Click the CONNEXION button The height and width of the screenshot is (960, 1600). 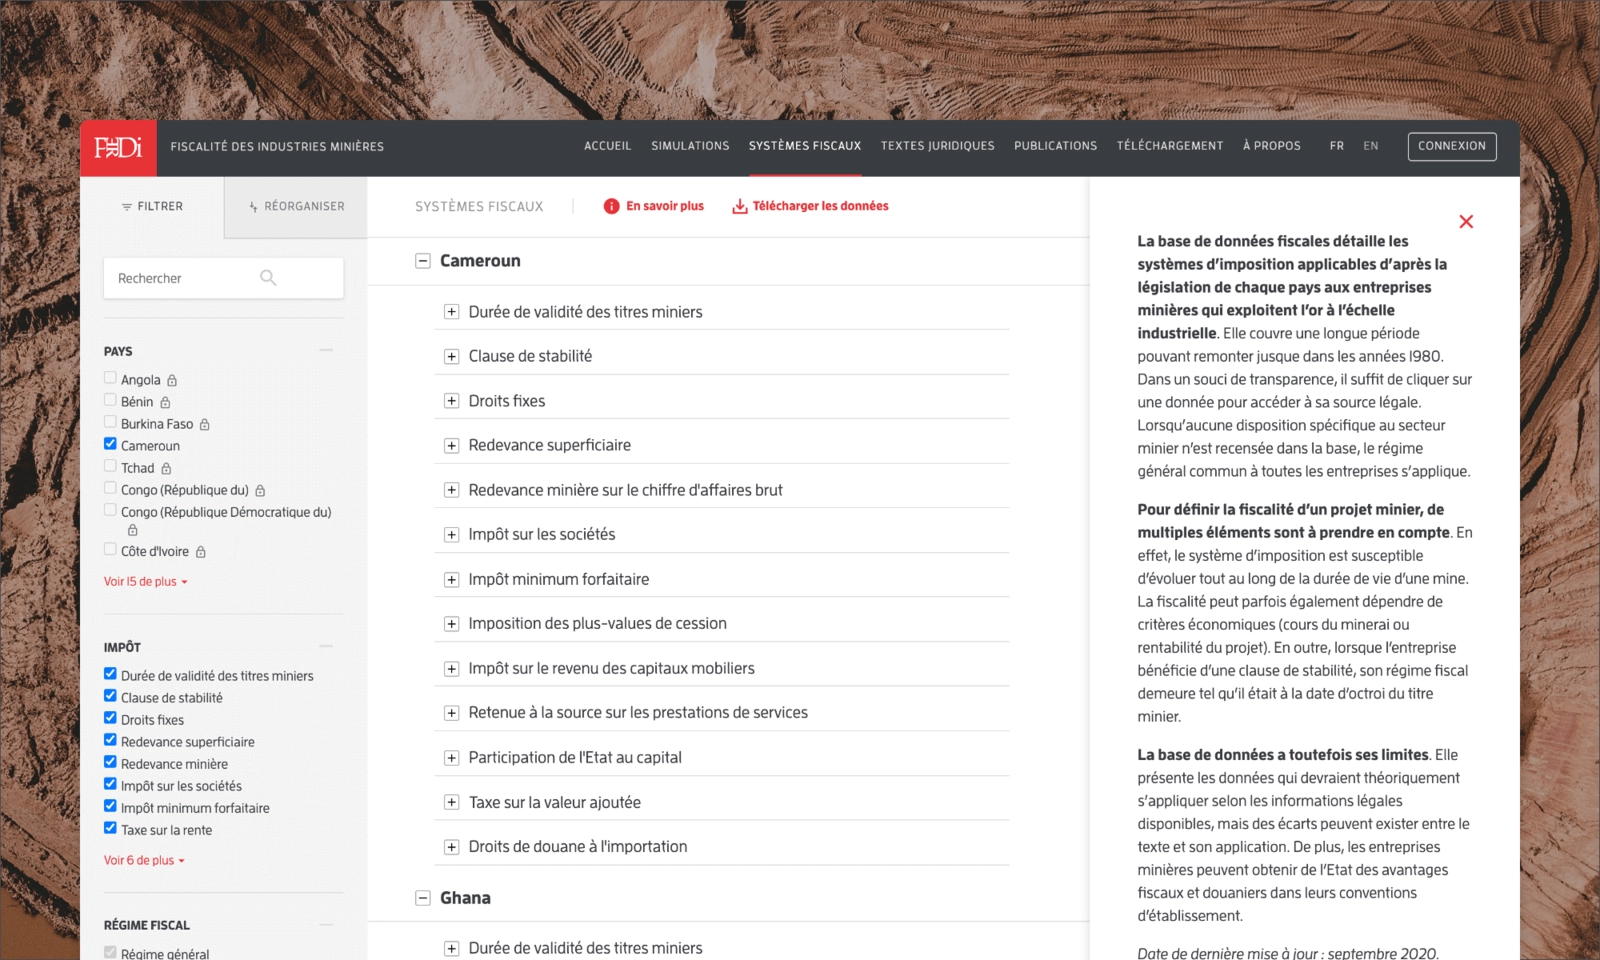pos(1452,146)
